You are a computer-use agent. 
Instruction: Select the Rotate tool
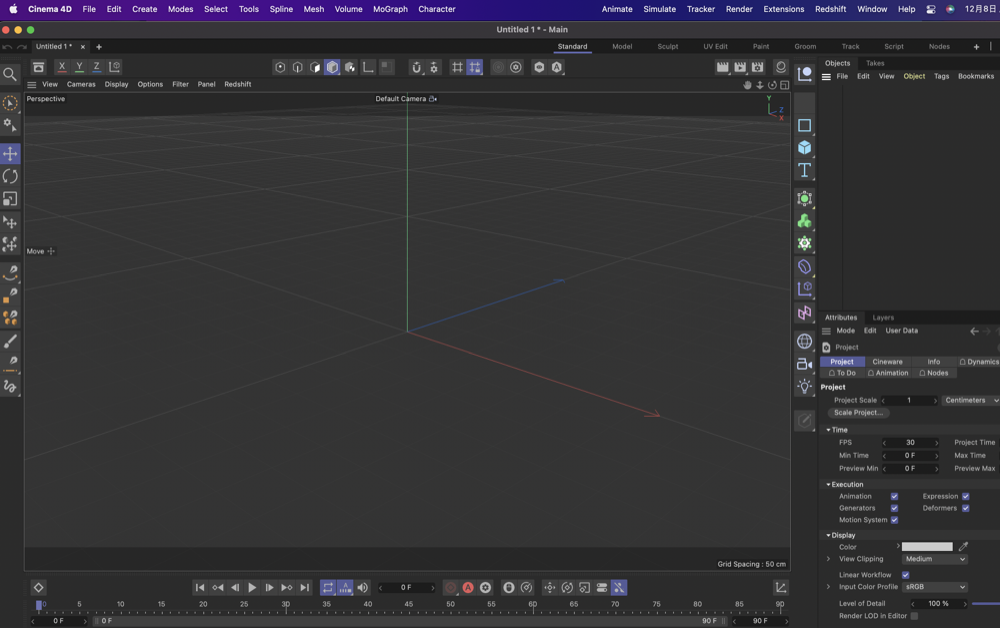coord(10,176)
